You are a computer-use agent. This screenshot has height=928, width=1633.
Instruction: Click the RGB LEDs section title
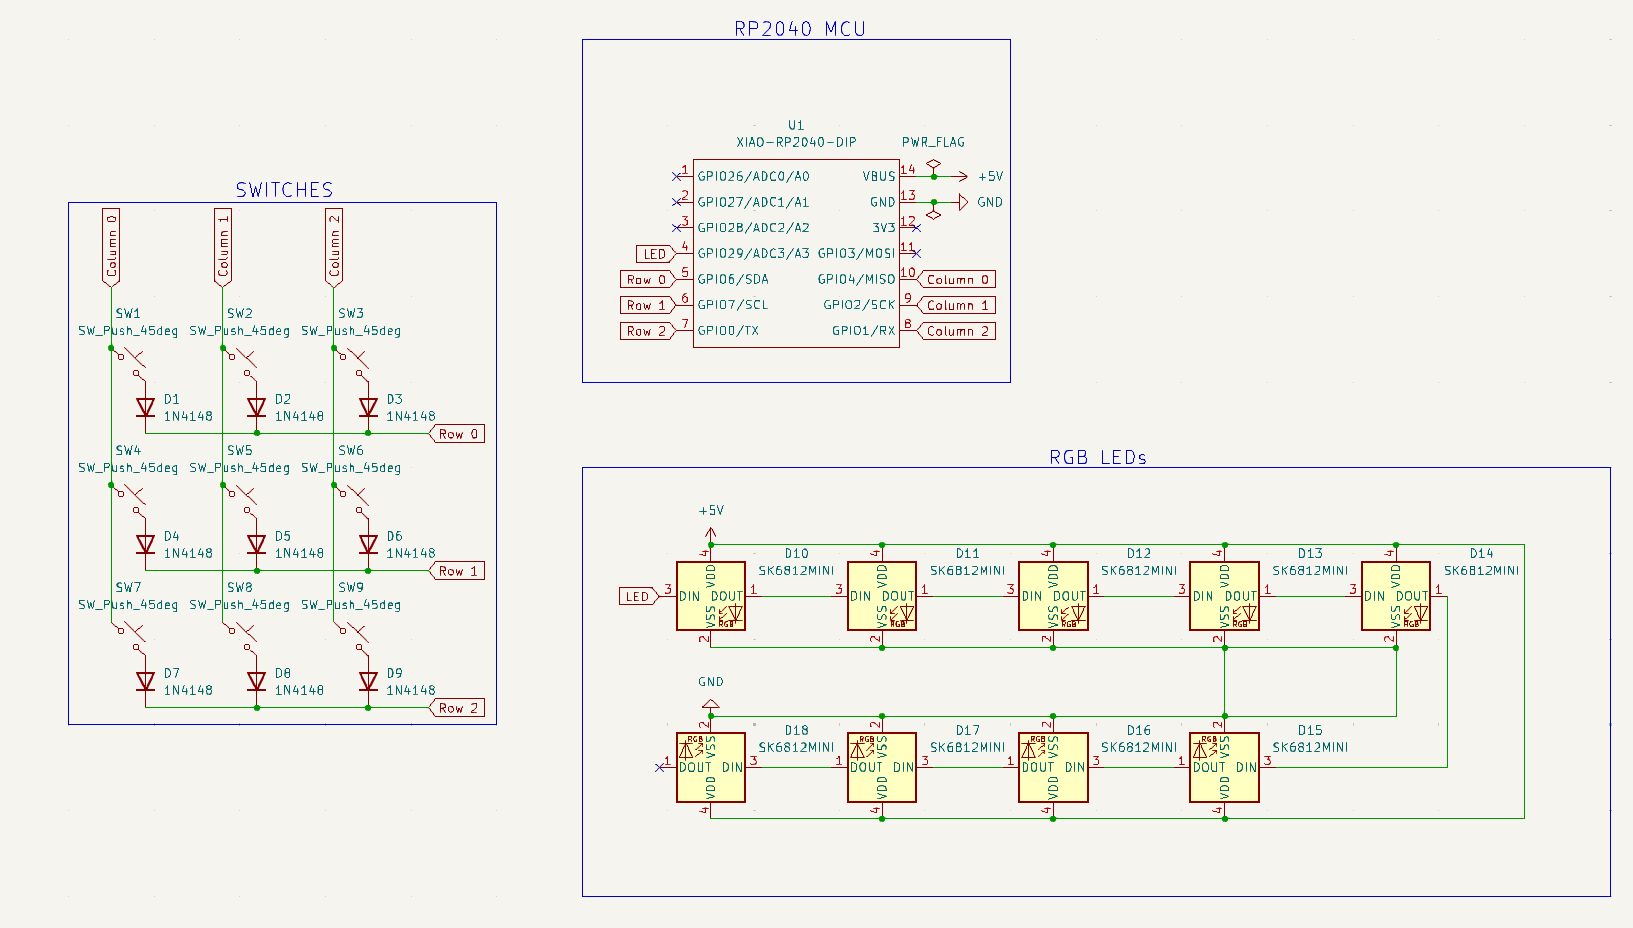pos(1098,457)
